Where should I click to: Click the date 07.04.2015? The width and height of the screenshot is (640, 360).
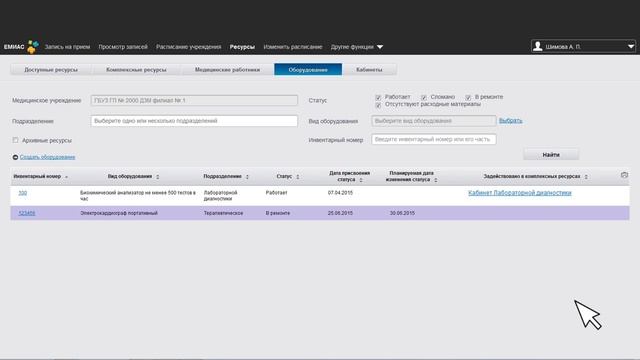(x=340, y=193)
